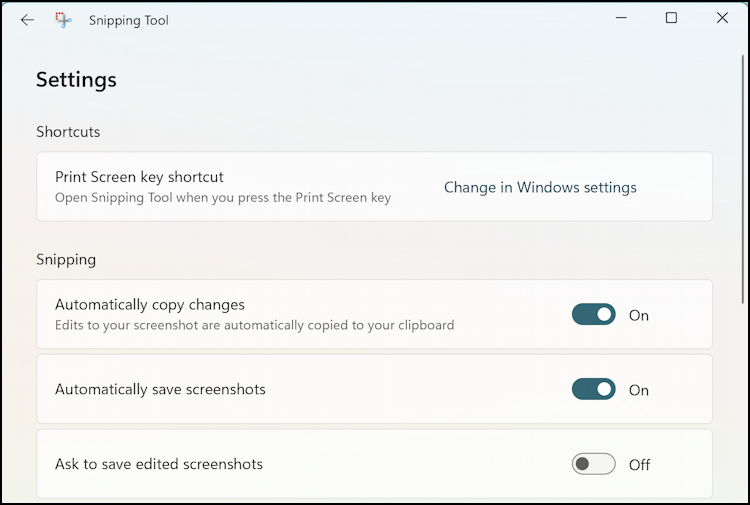Open the Change in Windows settings link

pos(540,187)
